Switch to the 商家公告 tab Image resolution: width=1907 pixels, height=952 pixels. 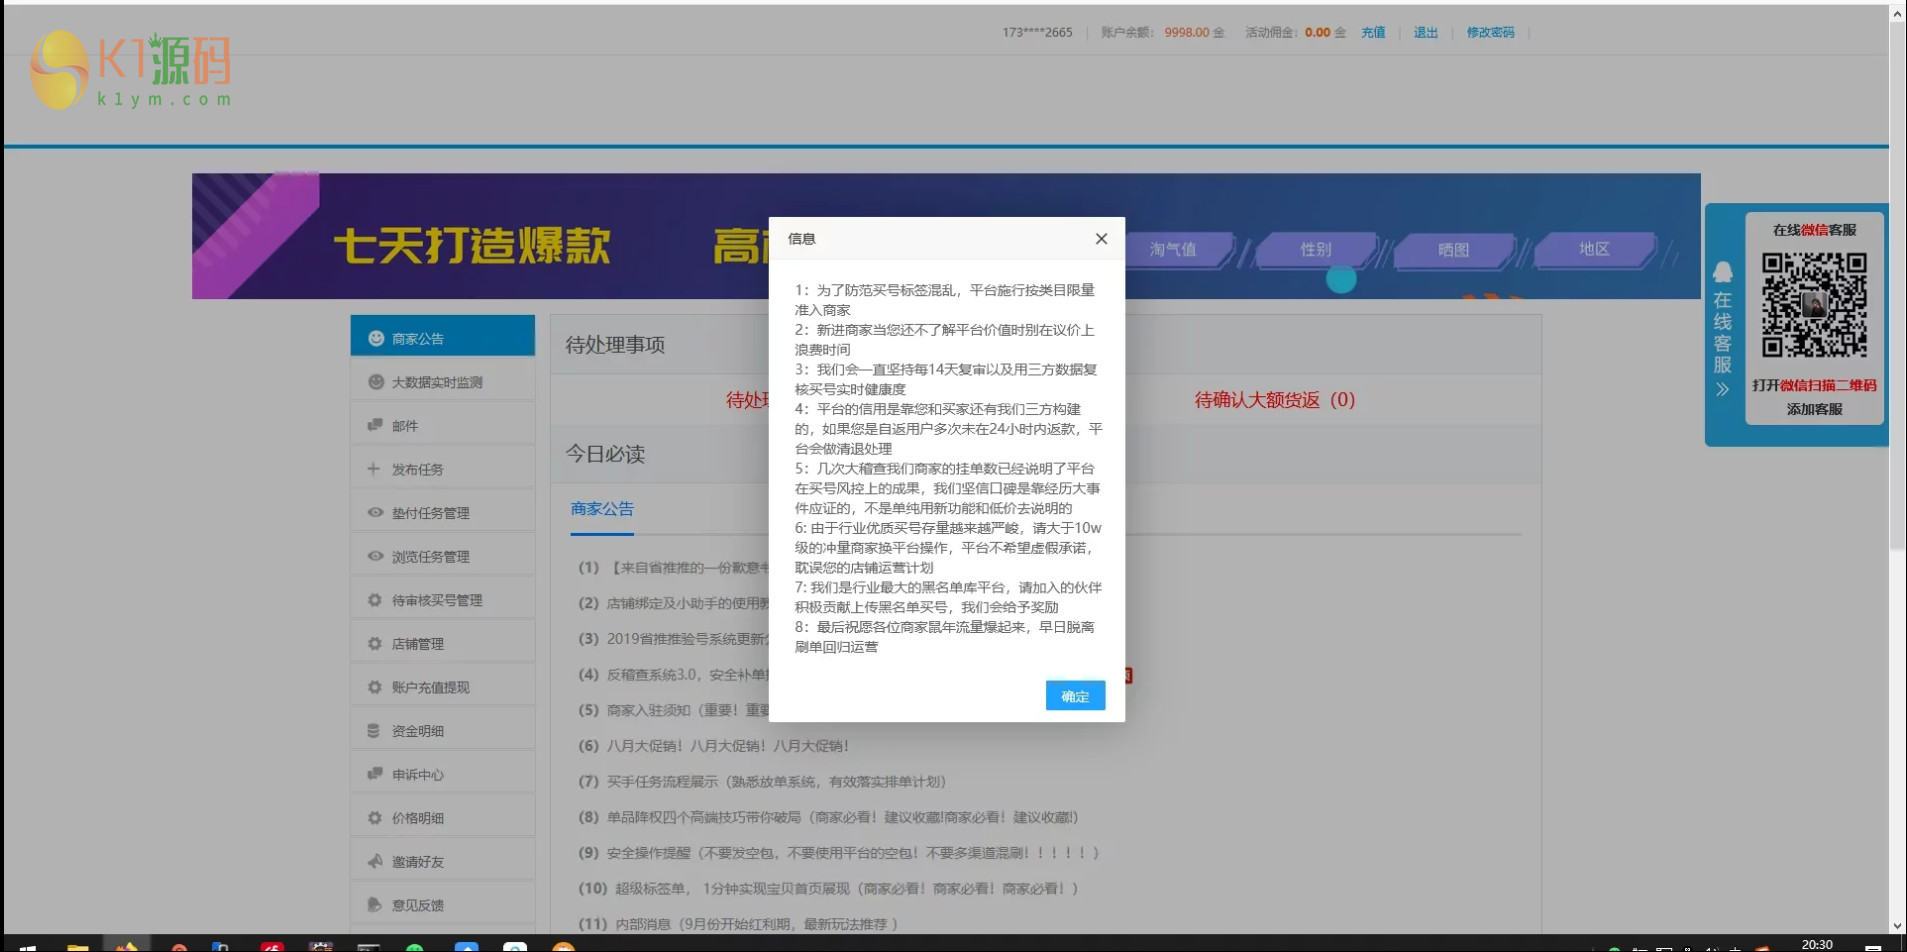[600, 509]
